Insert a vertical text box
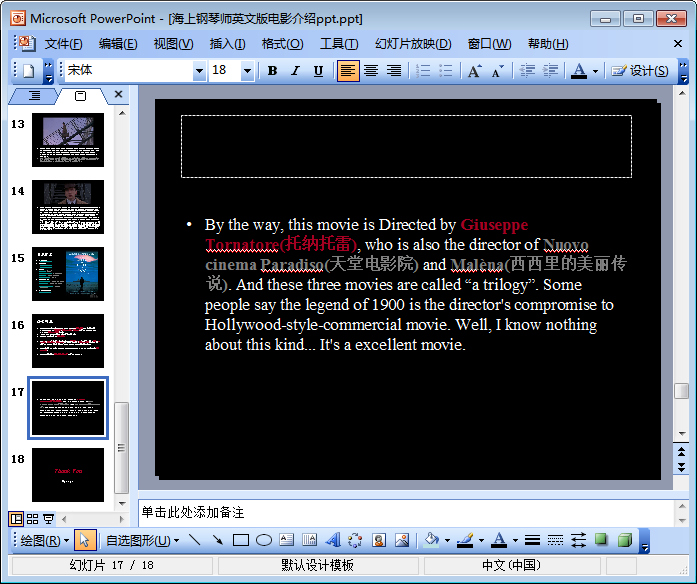This screenshot has height=584, width=697. 309,540
